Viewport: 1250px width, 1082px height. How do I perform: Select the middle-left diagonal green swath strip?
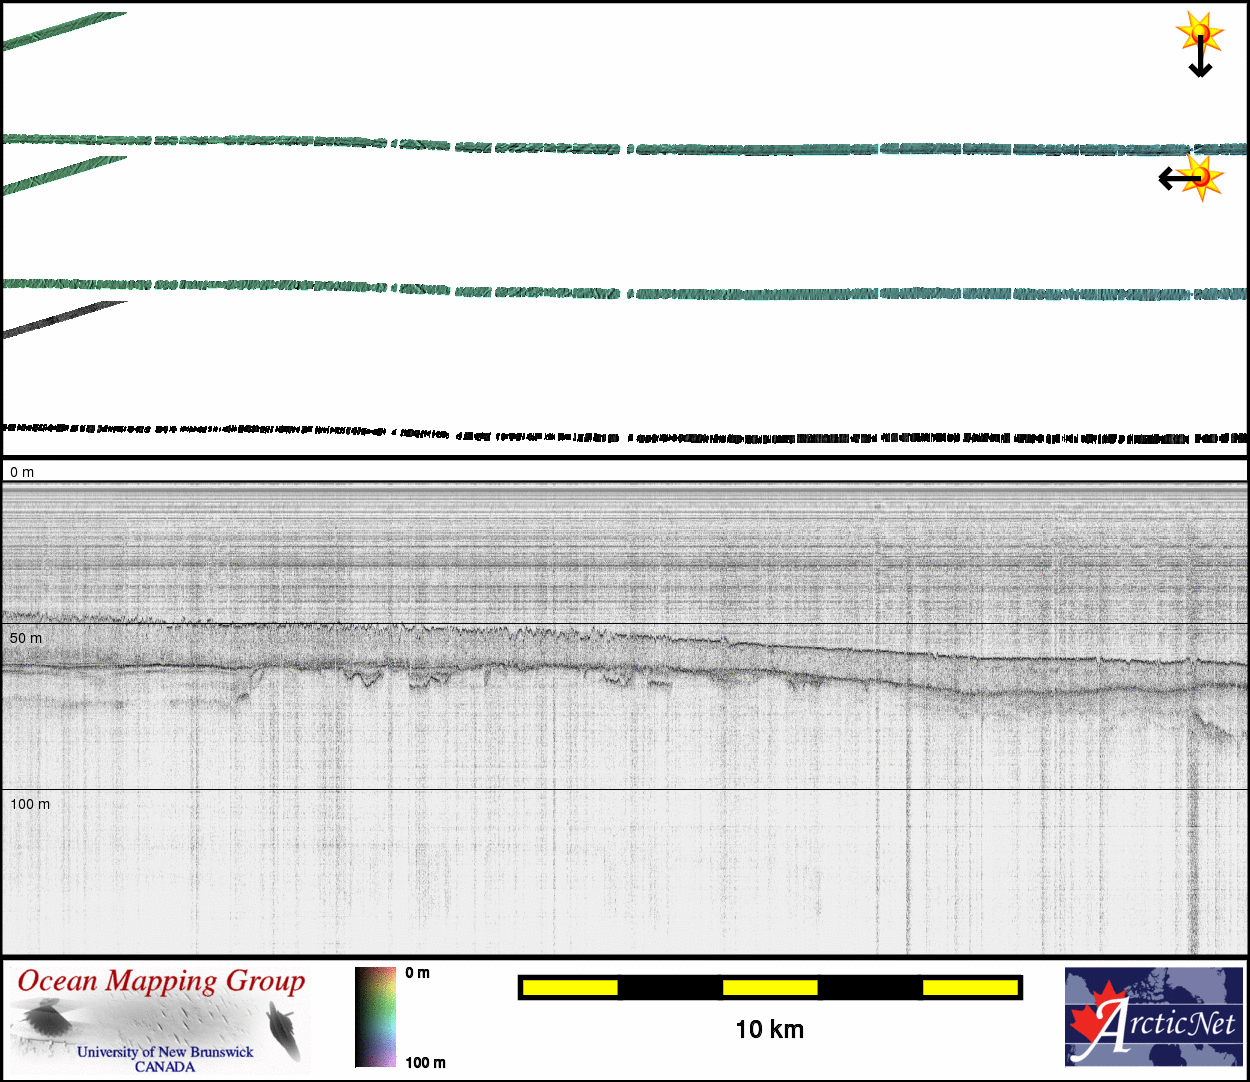pyautogui.click(x=64, y=175)
